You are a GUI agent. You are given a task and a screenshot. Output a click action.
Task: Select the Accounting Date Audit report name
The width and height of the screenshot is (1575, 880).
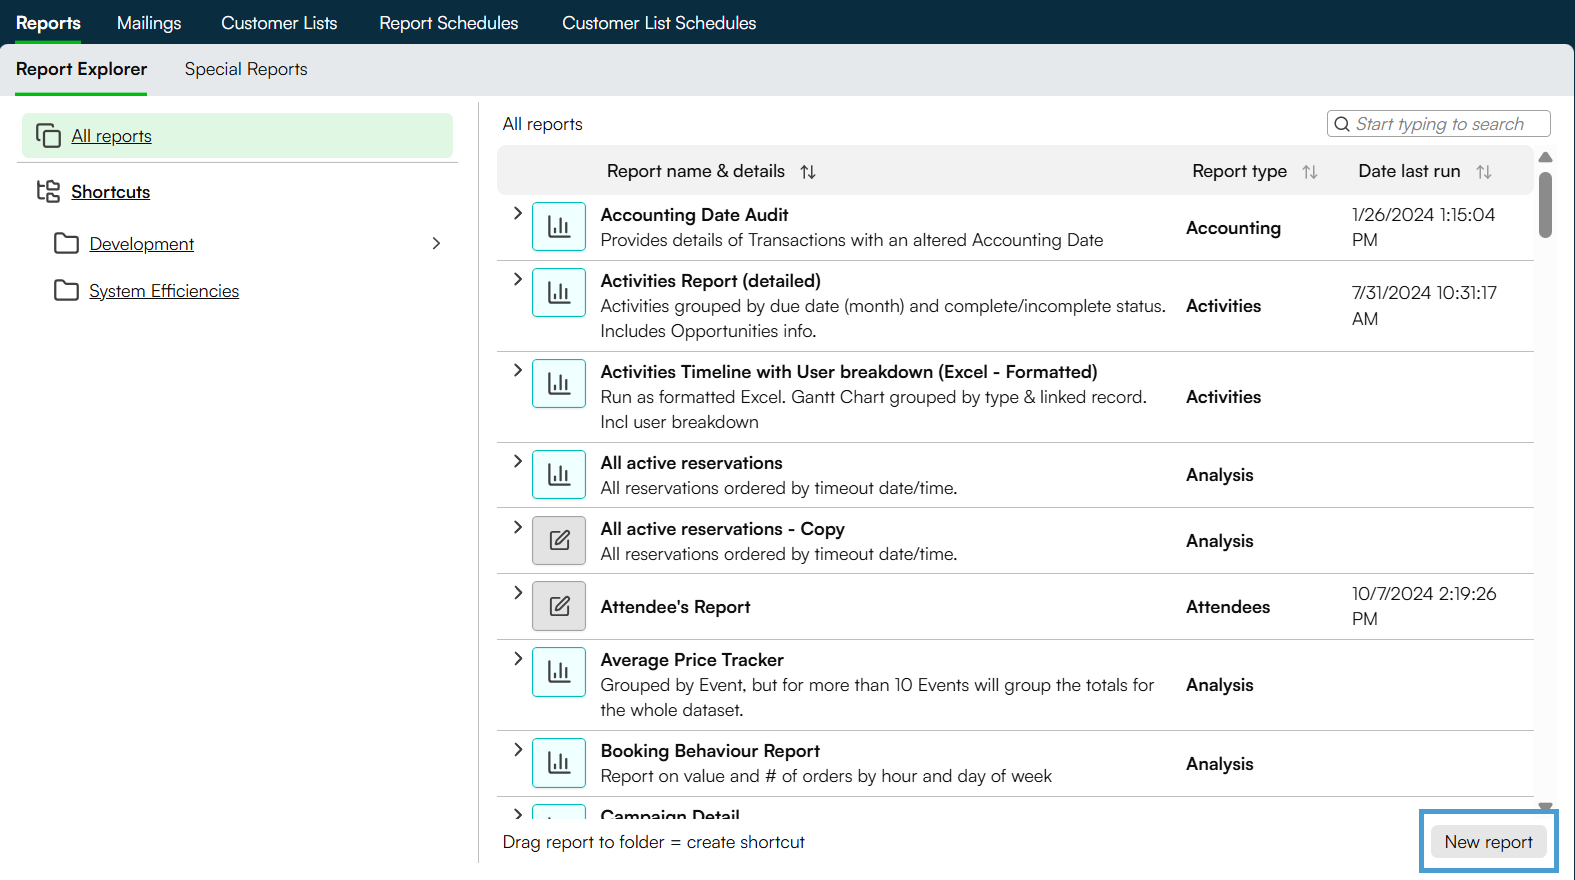694,215
